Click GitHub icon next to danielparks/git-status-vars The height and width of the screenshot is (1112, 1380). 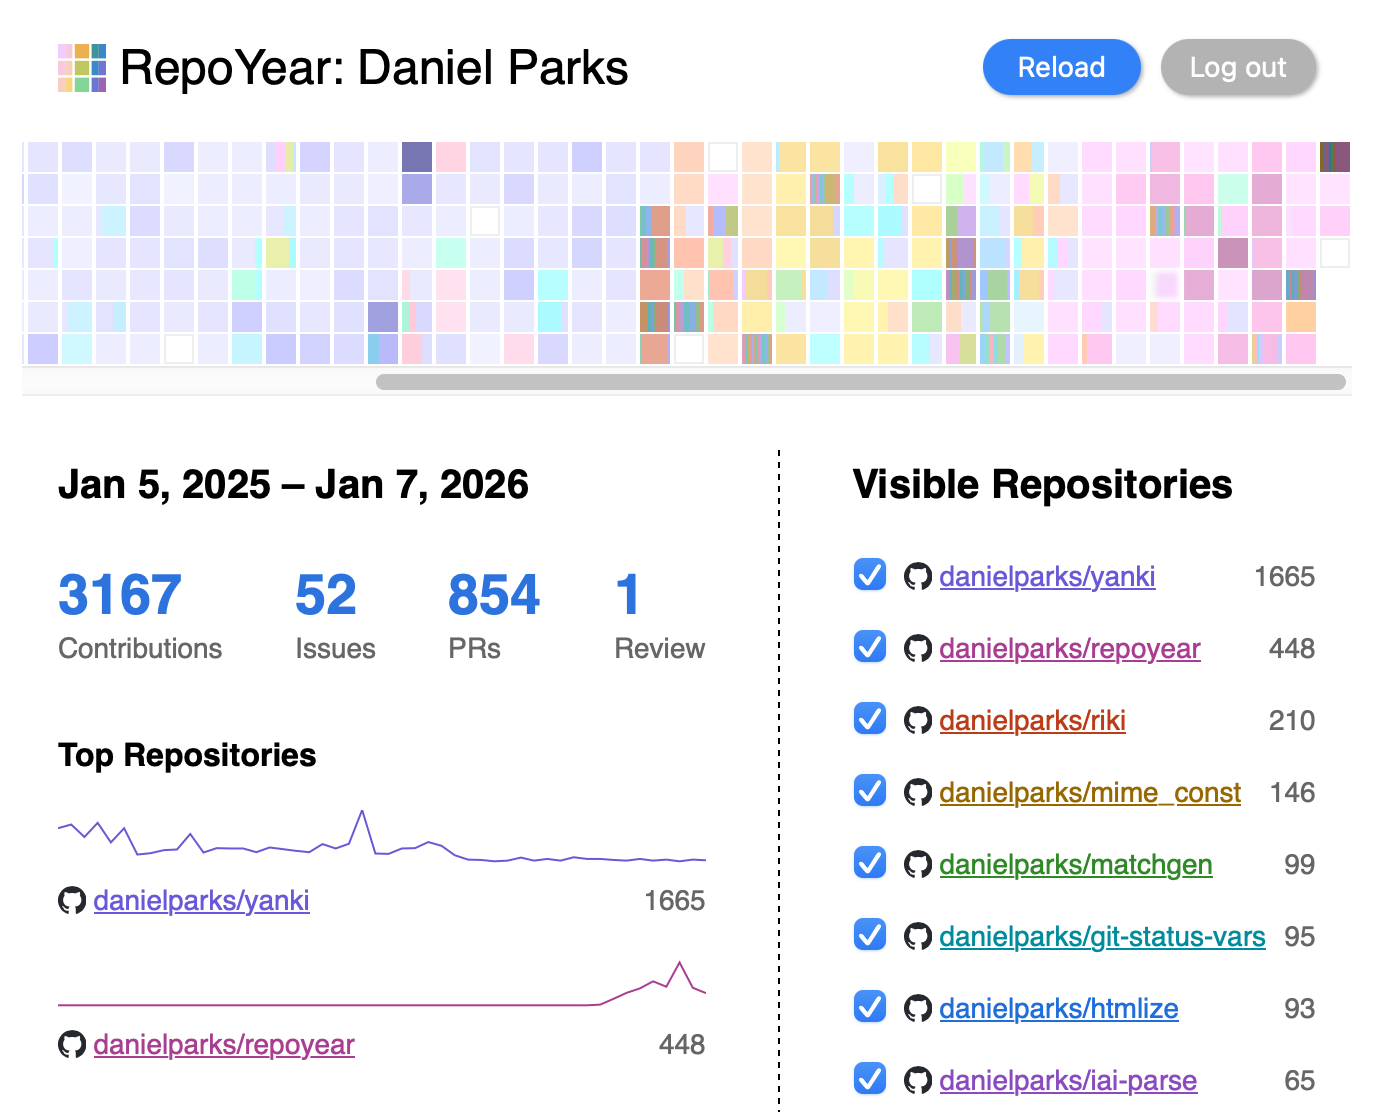tap(917, 936)
